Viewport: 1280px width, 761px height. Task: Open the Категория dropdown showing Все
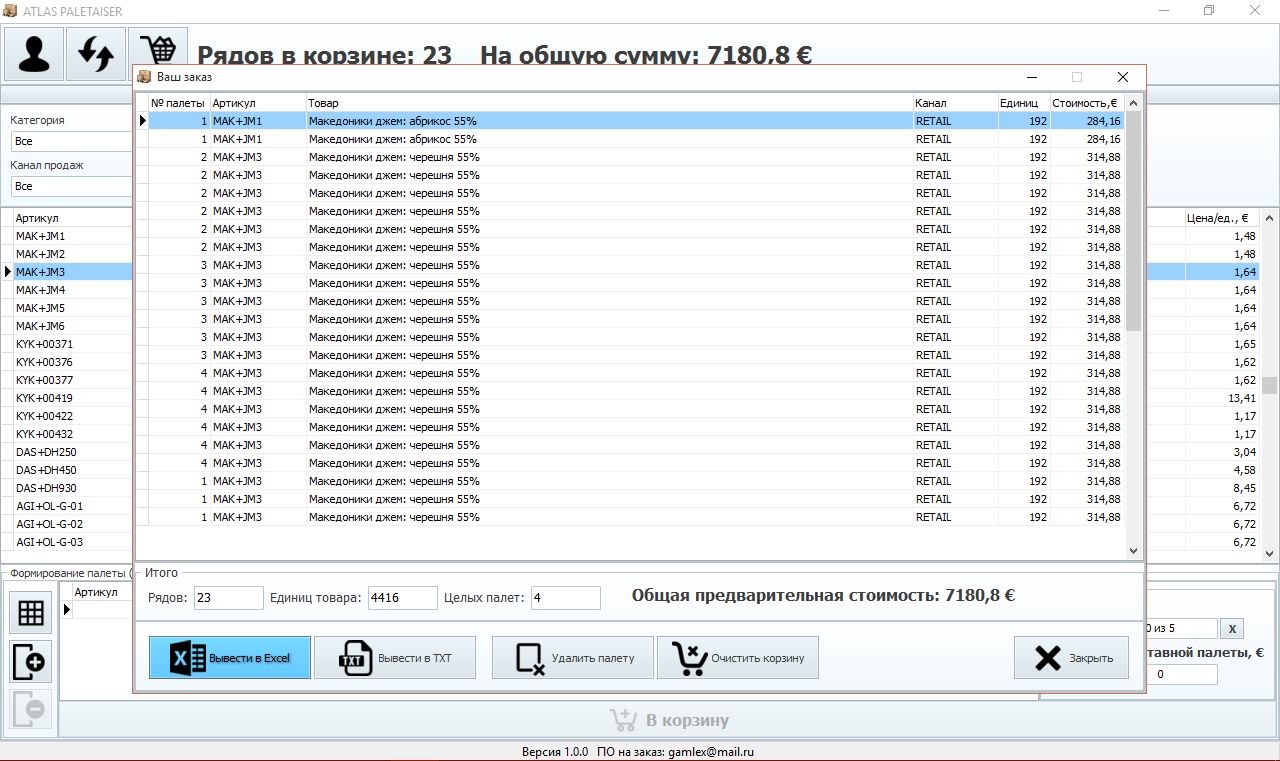[x=71, y=141]
